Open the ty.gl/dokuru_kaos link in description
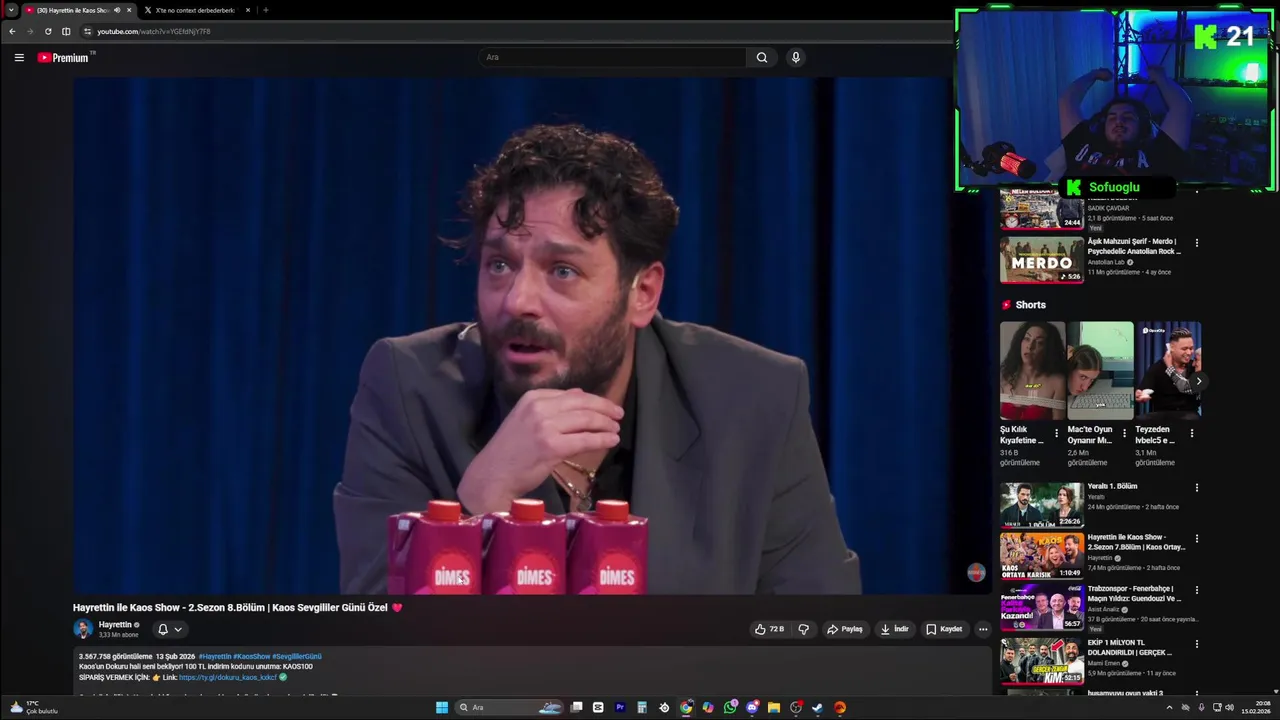 tap(228, 677)
